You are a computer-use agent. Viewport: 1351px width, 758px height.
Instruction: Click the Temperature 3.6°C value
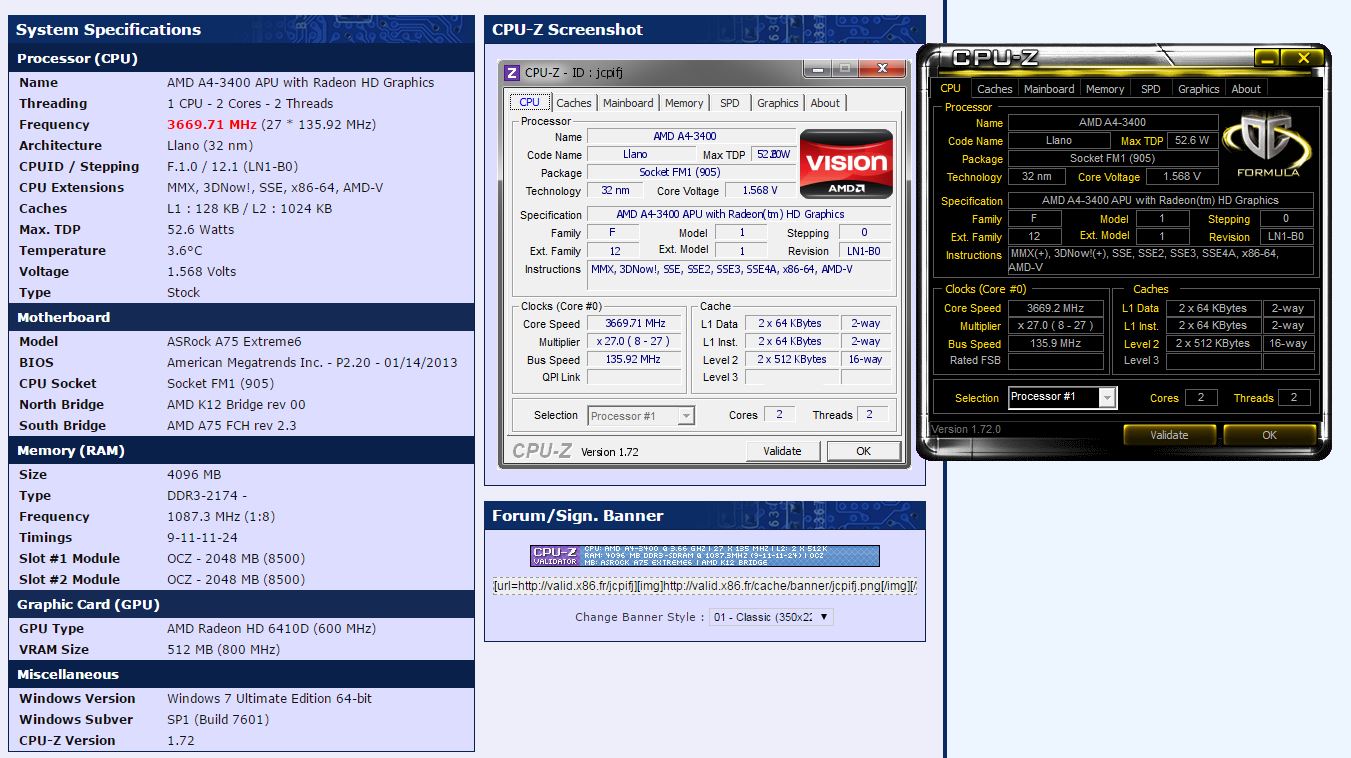185,251
